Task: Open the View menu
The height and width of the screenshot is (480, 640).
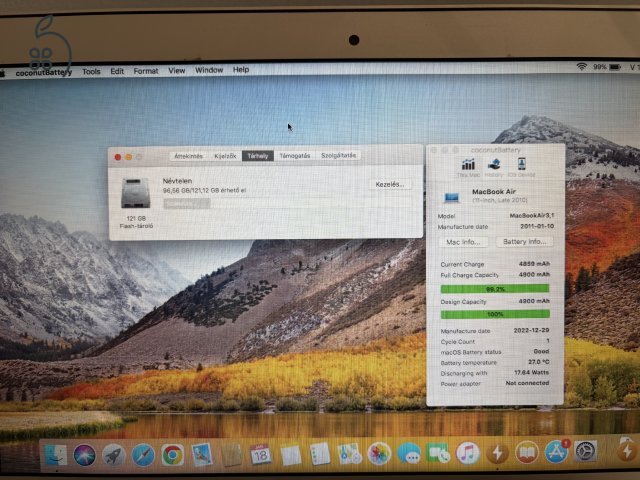Action: [177, 70]
